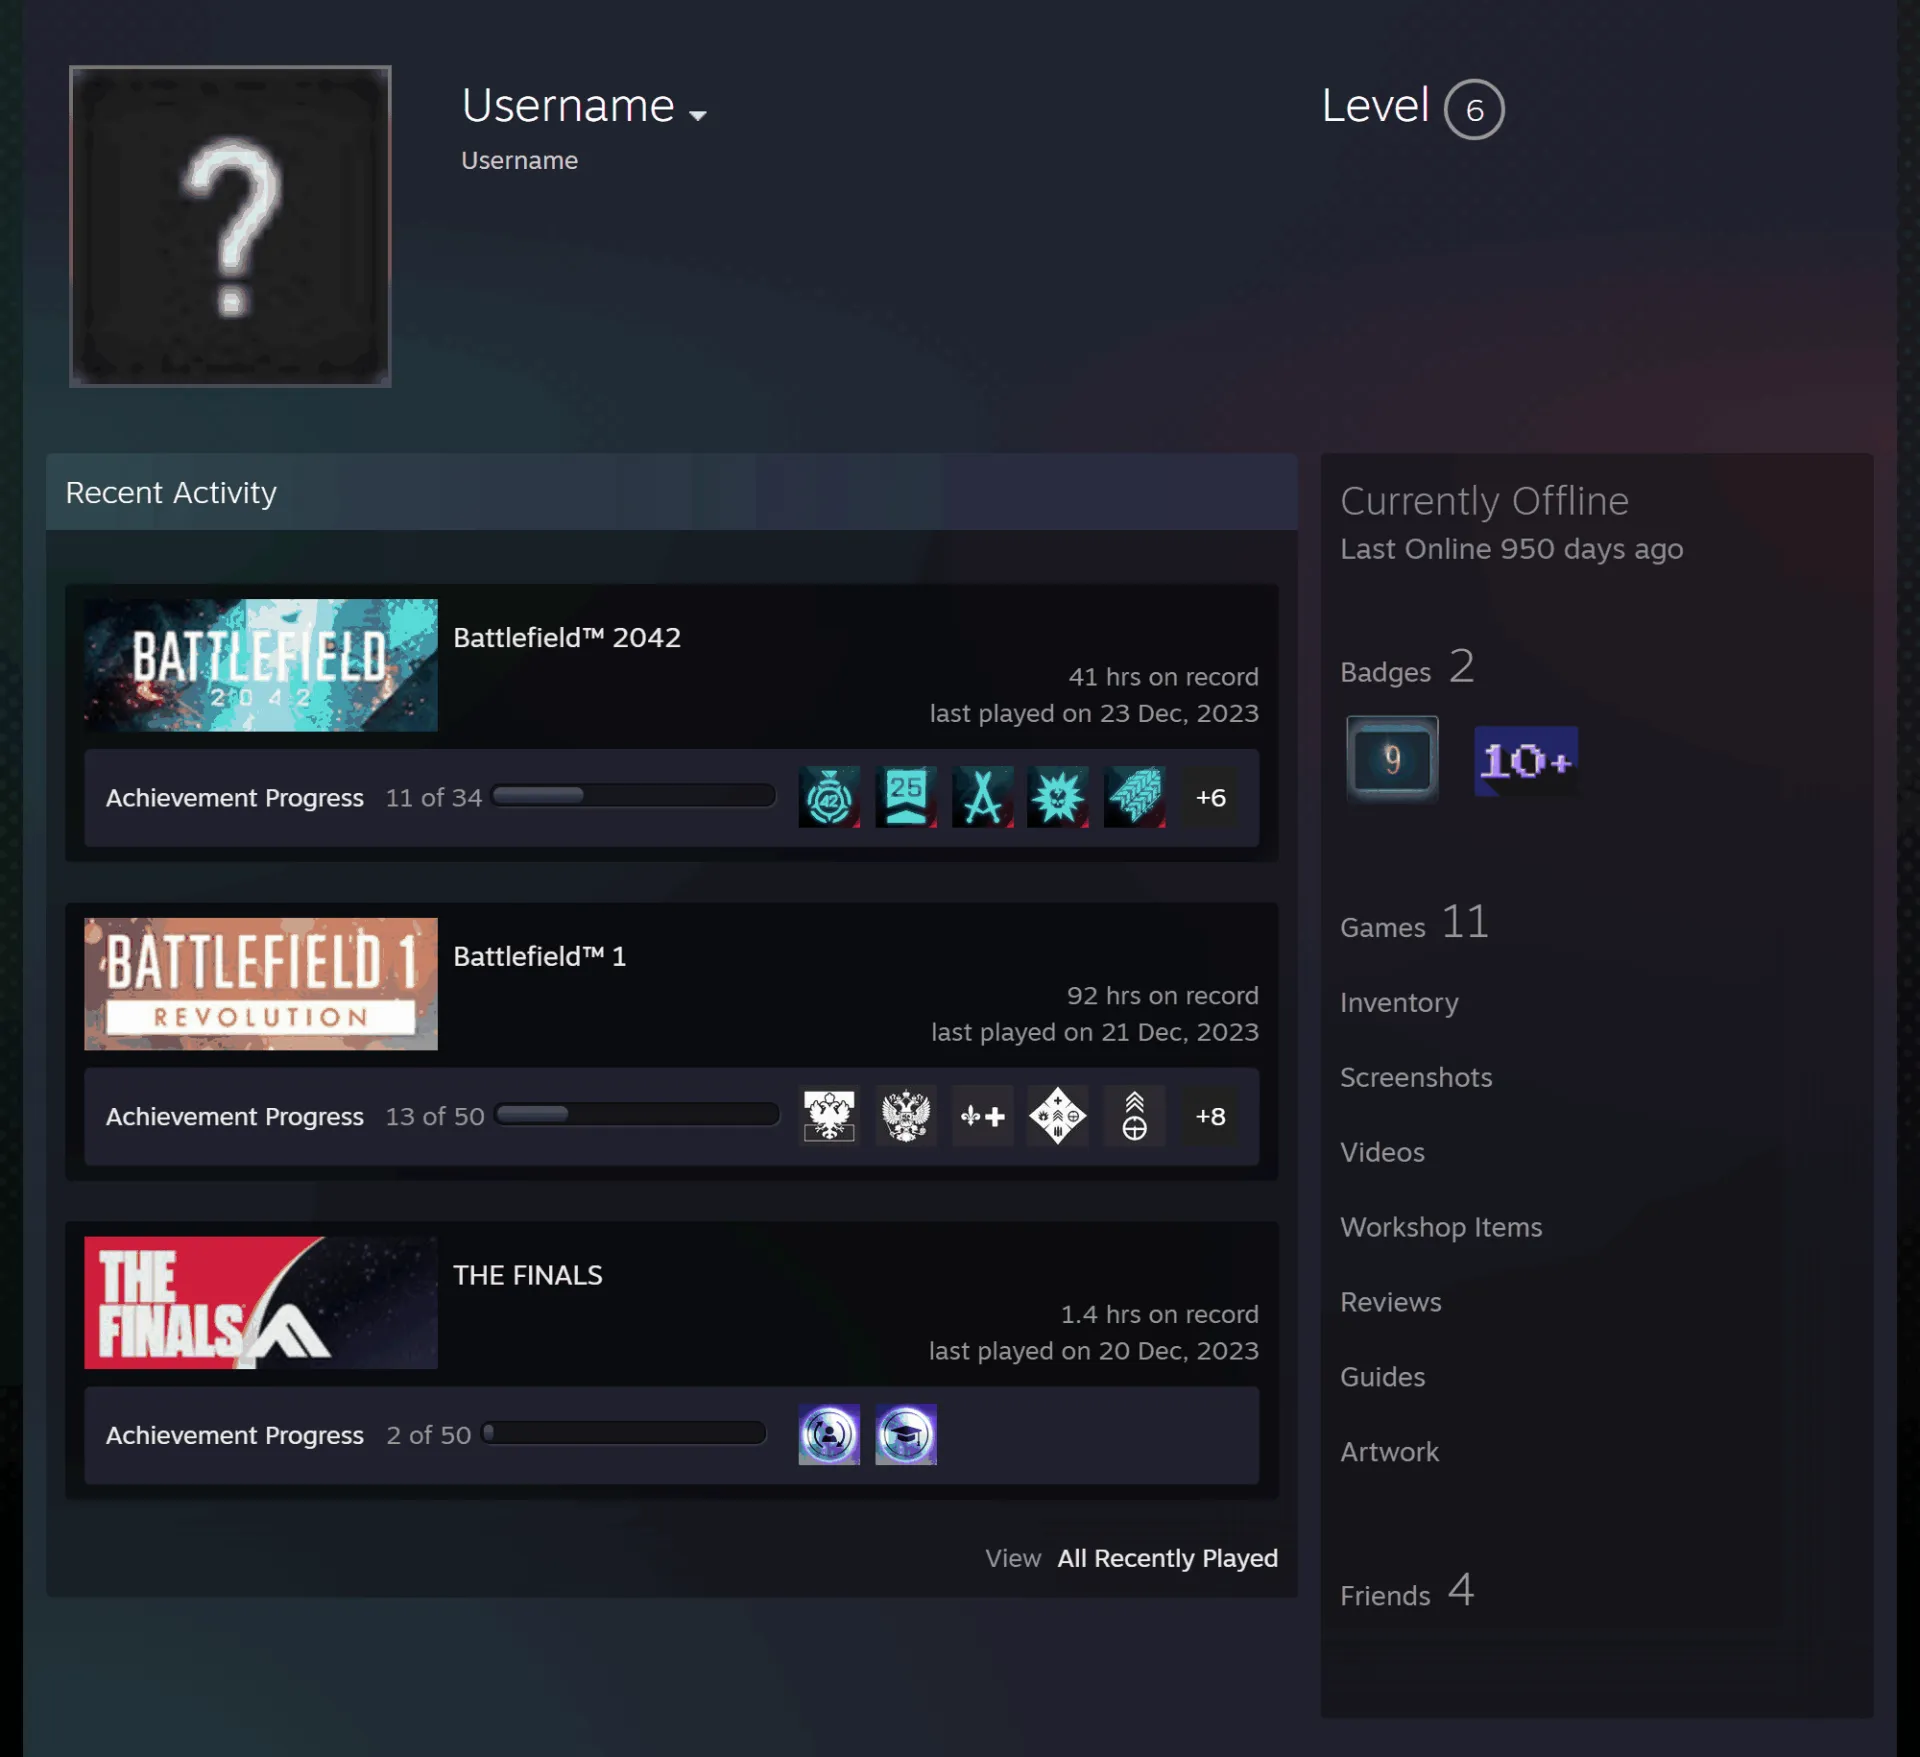The image size is (1920, 1757).
Task: Show the +6 more Battlefield 2042 achievements
Action: coord(1211,797)
